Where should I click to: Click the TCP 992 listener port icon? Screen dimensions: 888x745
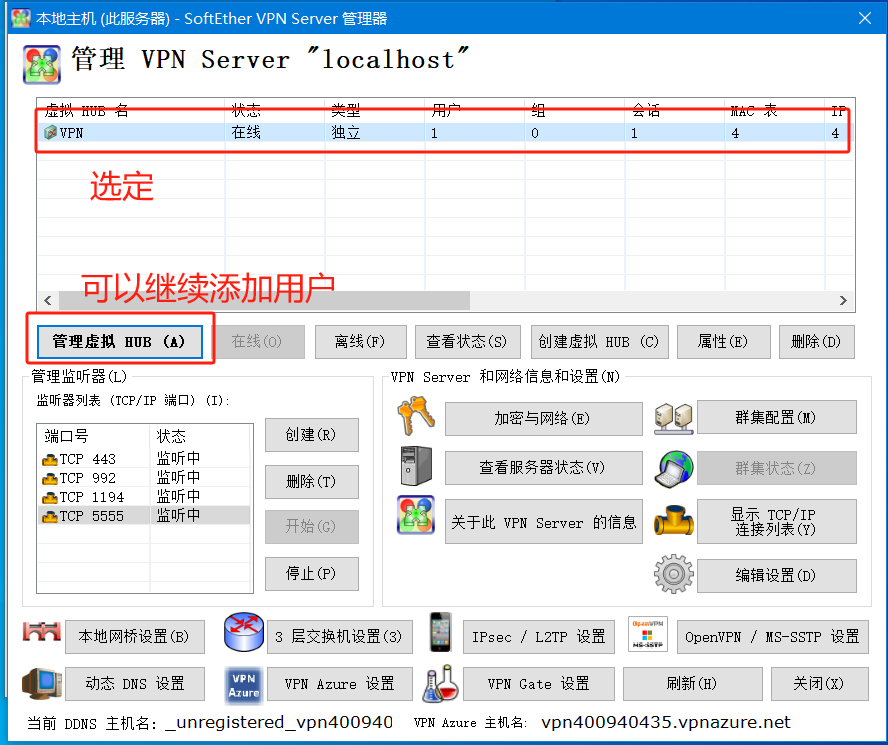50,479
